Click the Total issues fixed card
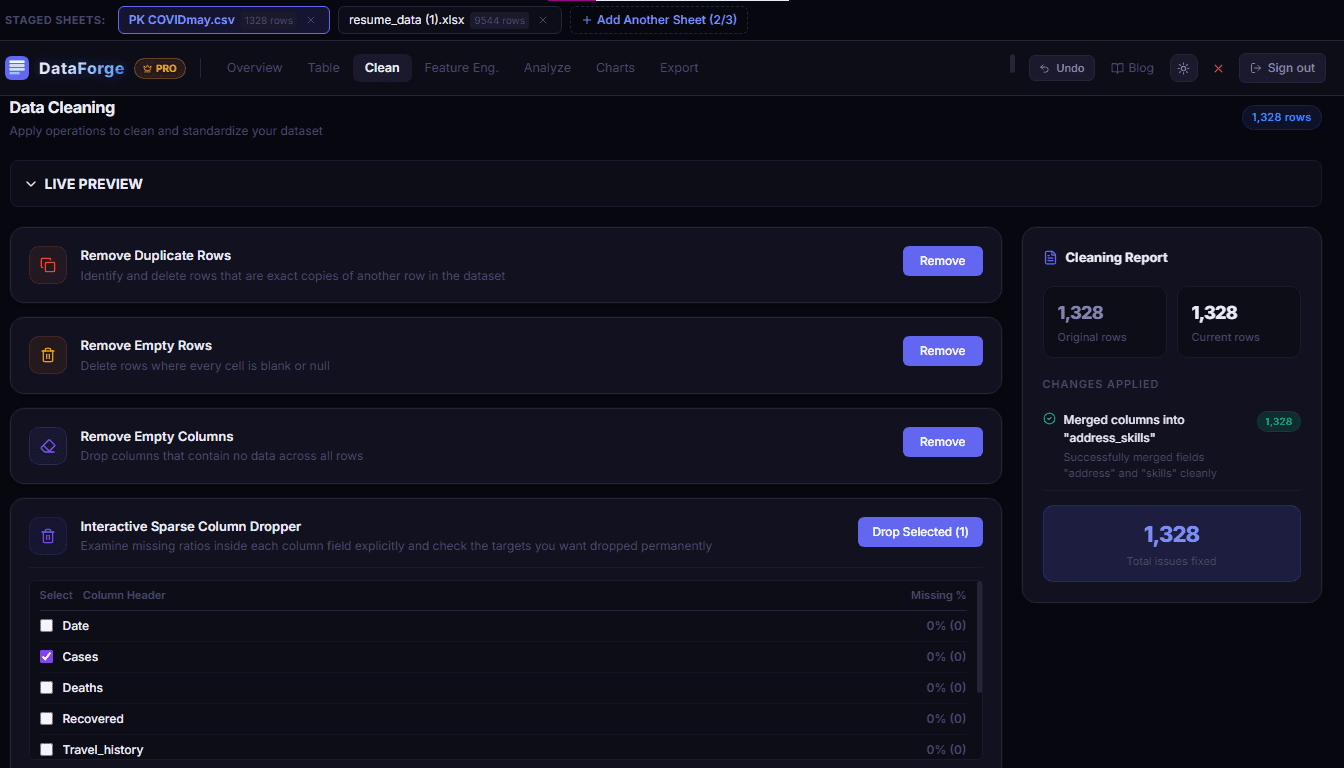The image size is (1344, 768). point(1172,543)
